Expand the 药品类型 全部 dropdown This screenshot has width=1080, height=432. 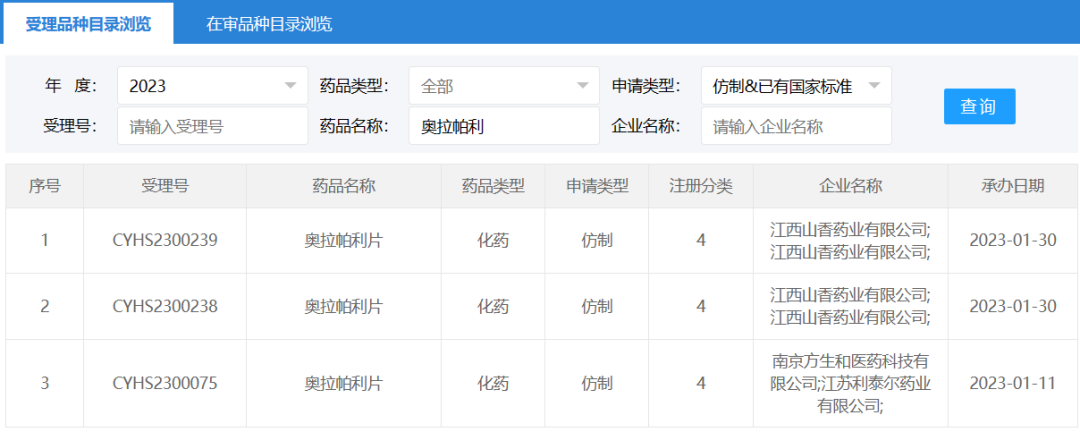pyautogui.click(x=503, y=85)
